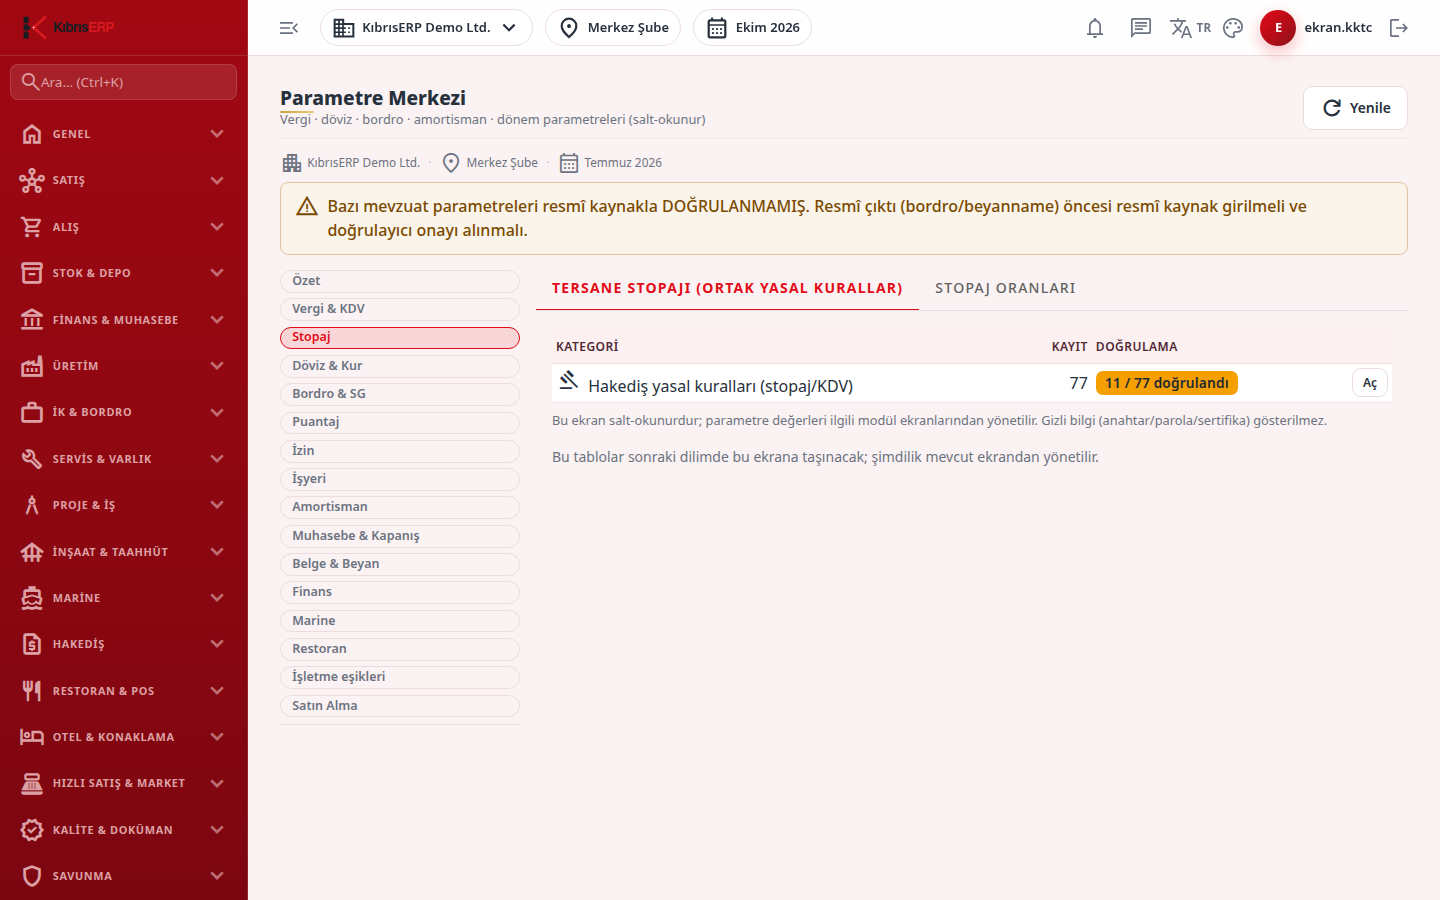
Task: Collapse the sidebar menu icon
Action: (289, 28)
